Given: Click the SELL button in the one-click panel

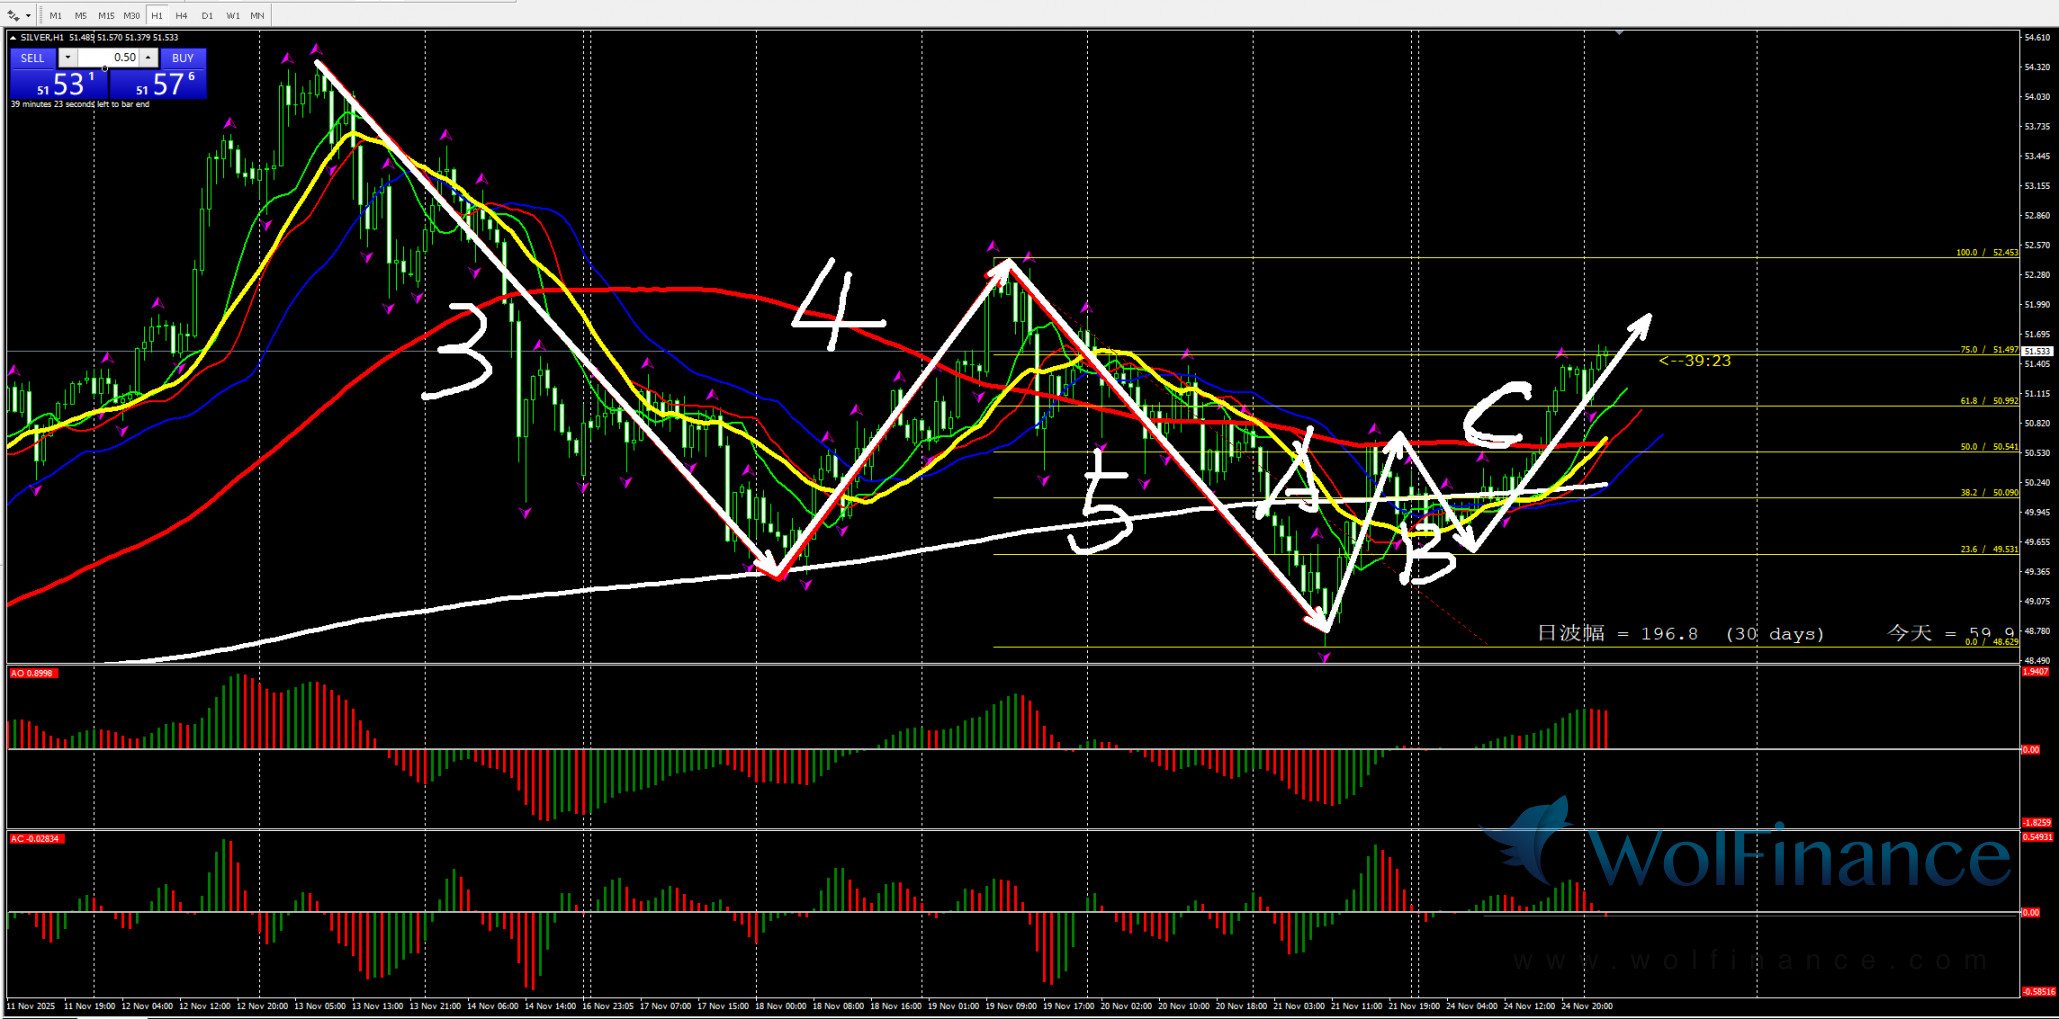Looking at the screenshot, I should [x=33, y=58].
